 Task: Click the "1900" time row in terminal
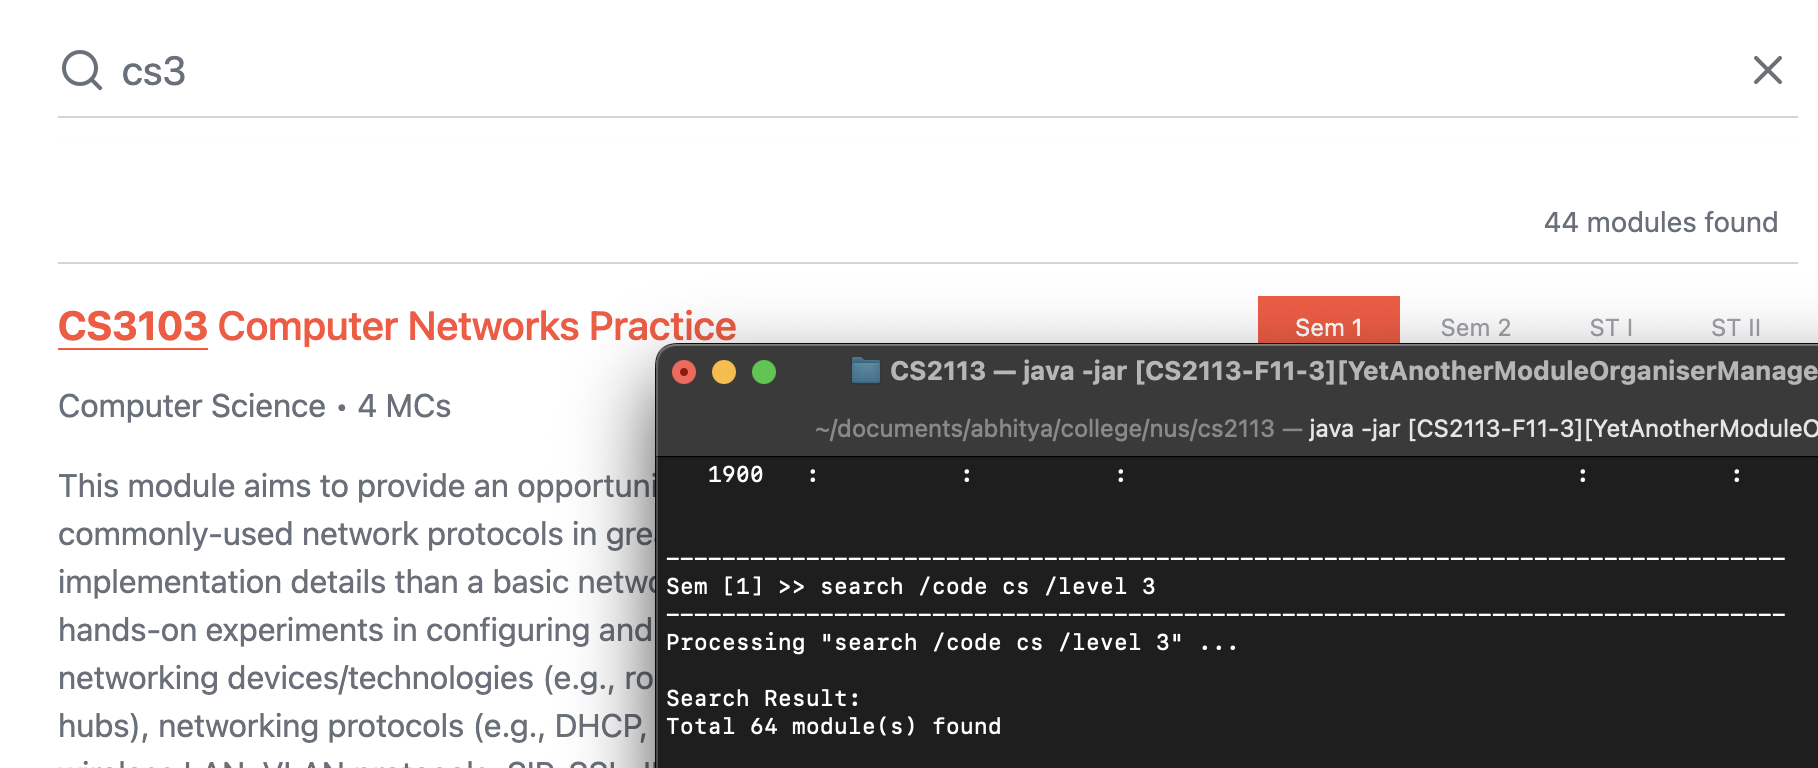pos(1225,475)
